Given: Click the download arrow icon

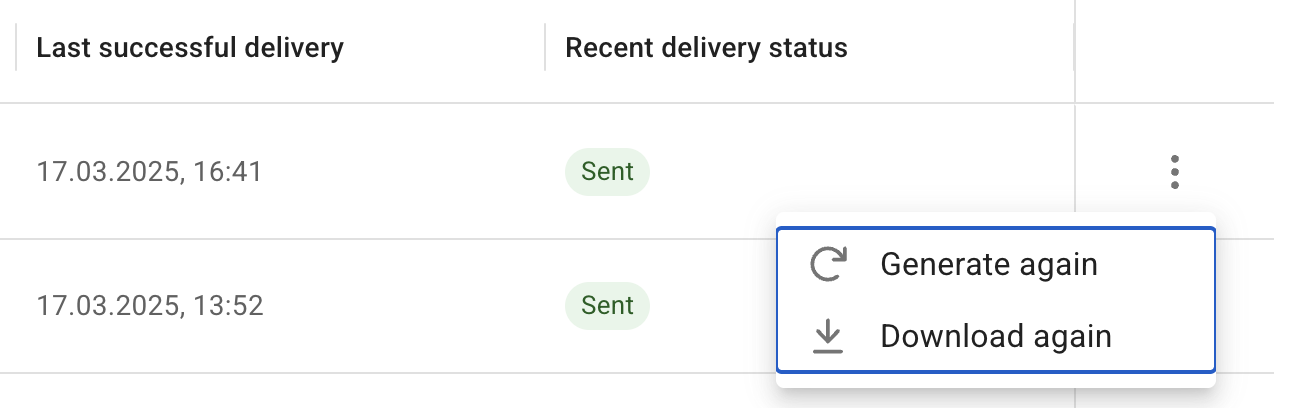Looking at the screenshot, I should (x=827, y=336).
